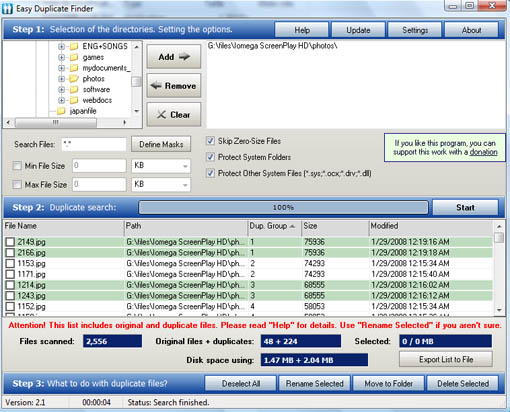This screenshot has width=510, height=412.
Task: Click the Easy Duplicate Finder title bar icon
Action: 7,8
